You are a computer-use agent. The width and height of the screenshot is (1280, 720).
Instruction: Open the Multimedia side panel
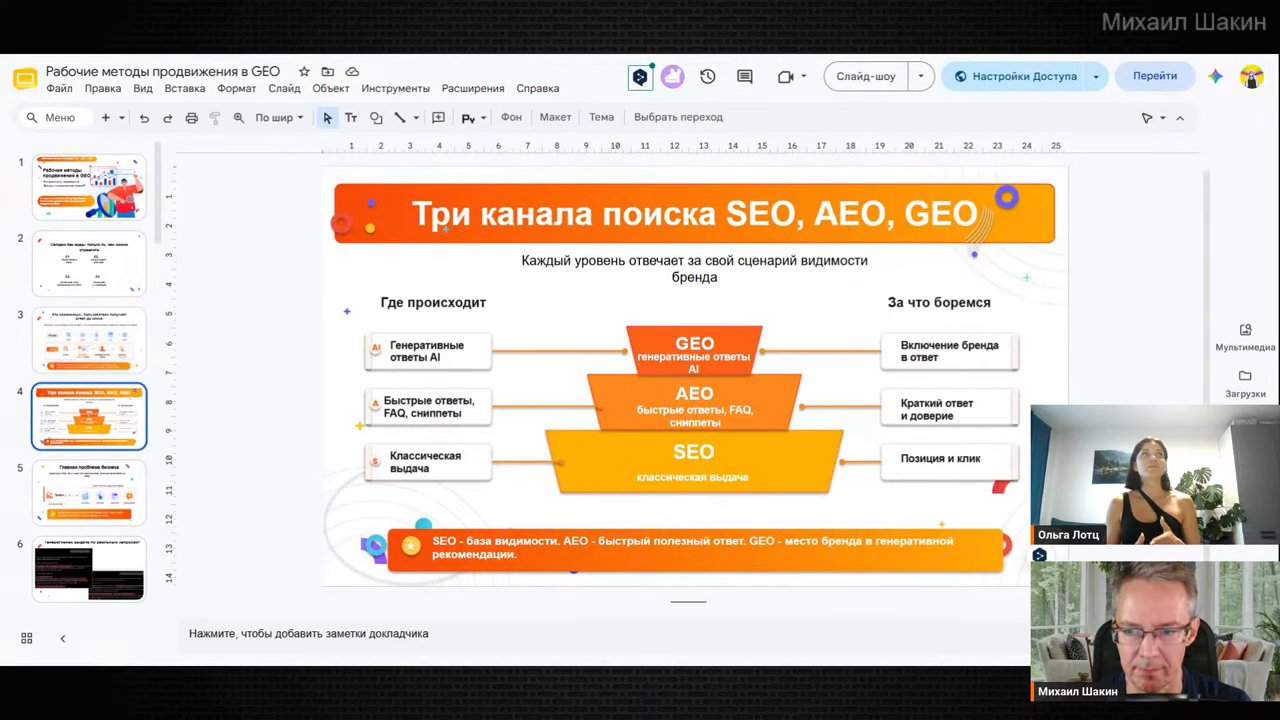[x=1245, y=338]
